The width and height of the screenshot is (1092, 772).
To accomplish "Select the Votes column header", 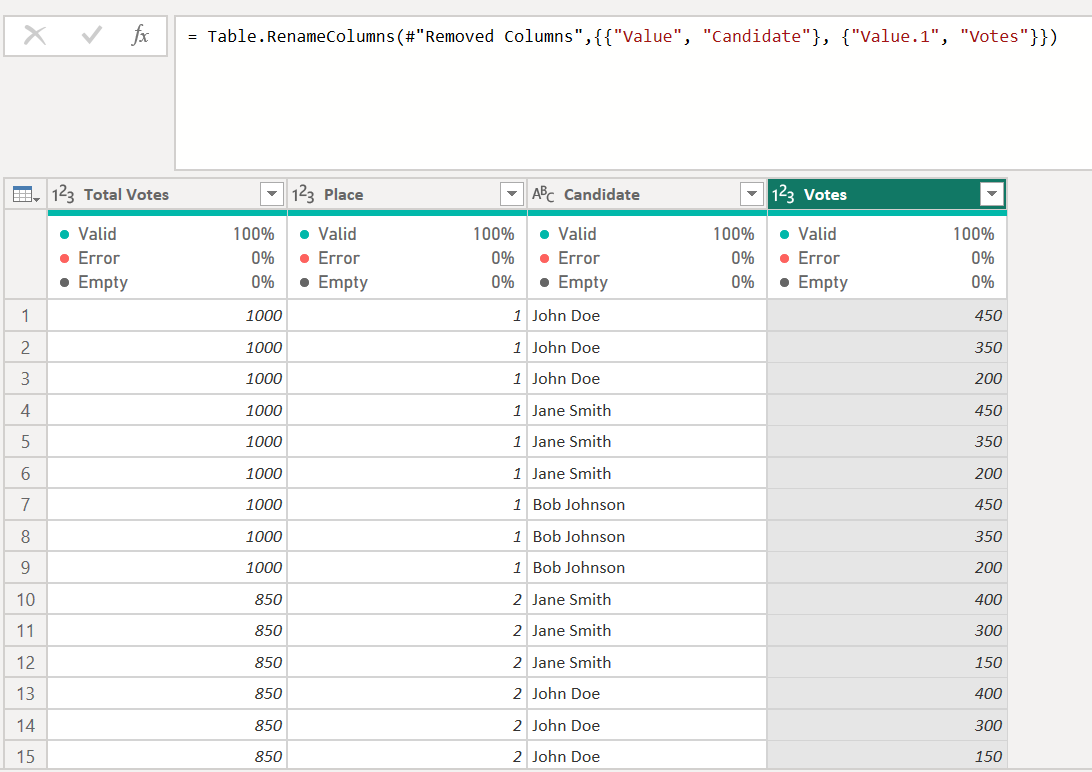I will 887,194.
